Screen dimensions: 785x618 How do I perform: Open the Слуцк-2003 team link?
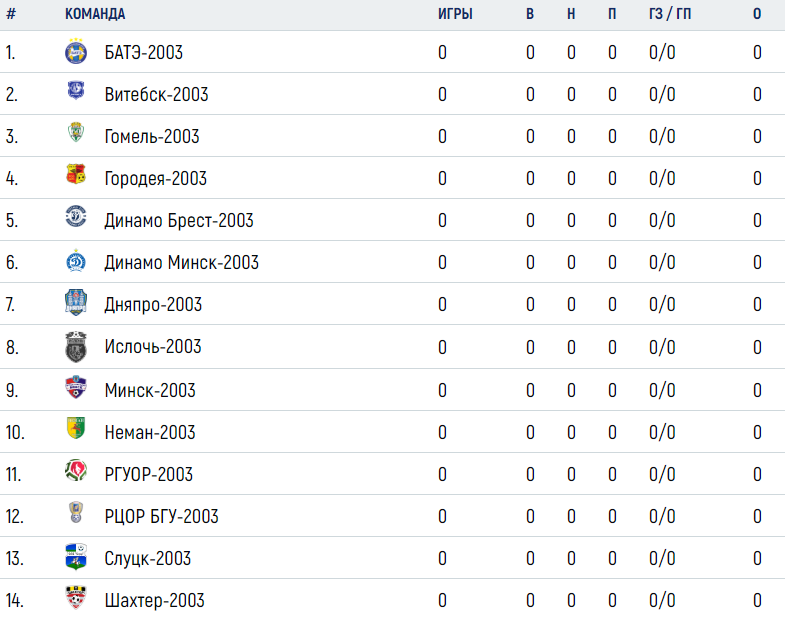pyautogui.click(x=148, y=558)
